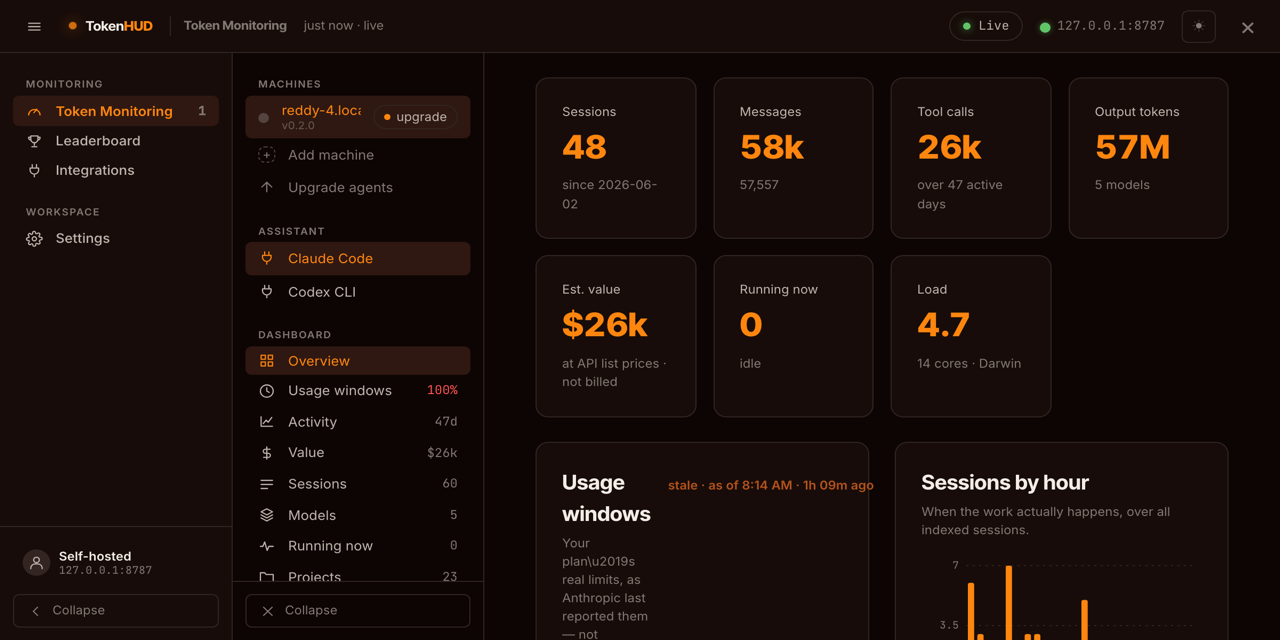Click the 127.0.0.1:8787 connection status in header
This screenshot has width=1280, height=640.
(x=1102, y=26)
